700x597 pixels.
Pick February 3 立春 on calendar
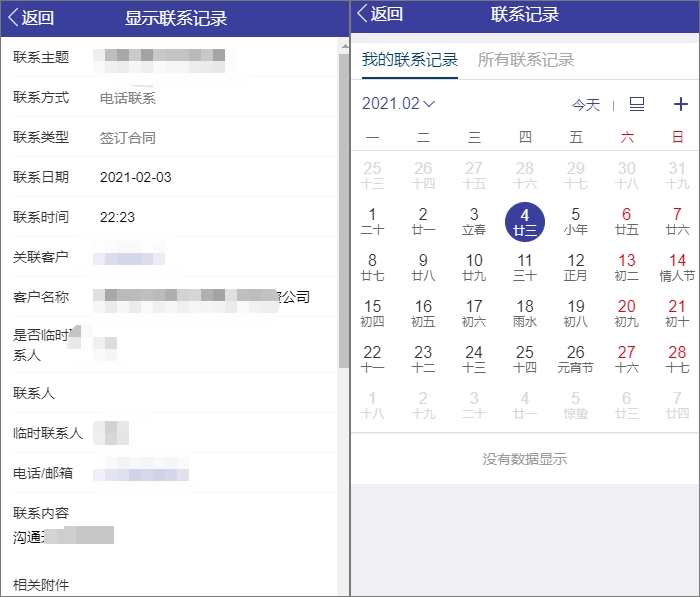coord(474,221)
